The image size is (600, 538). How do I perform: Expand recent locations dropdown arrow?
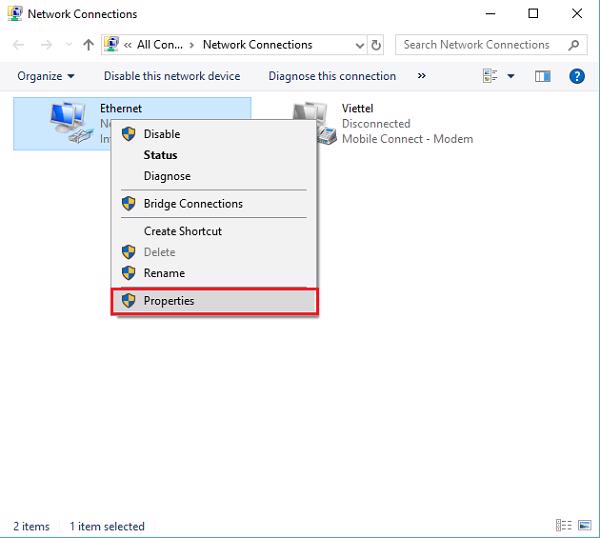coord(68,45)
